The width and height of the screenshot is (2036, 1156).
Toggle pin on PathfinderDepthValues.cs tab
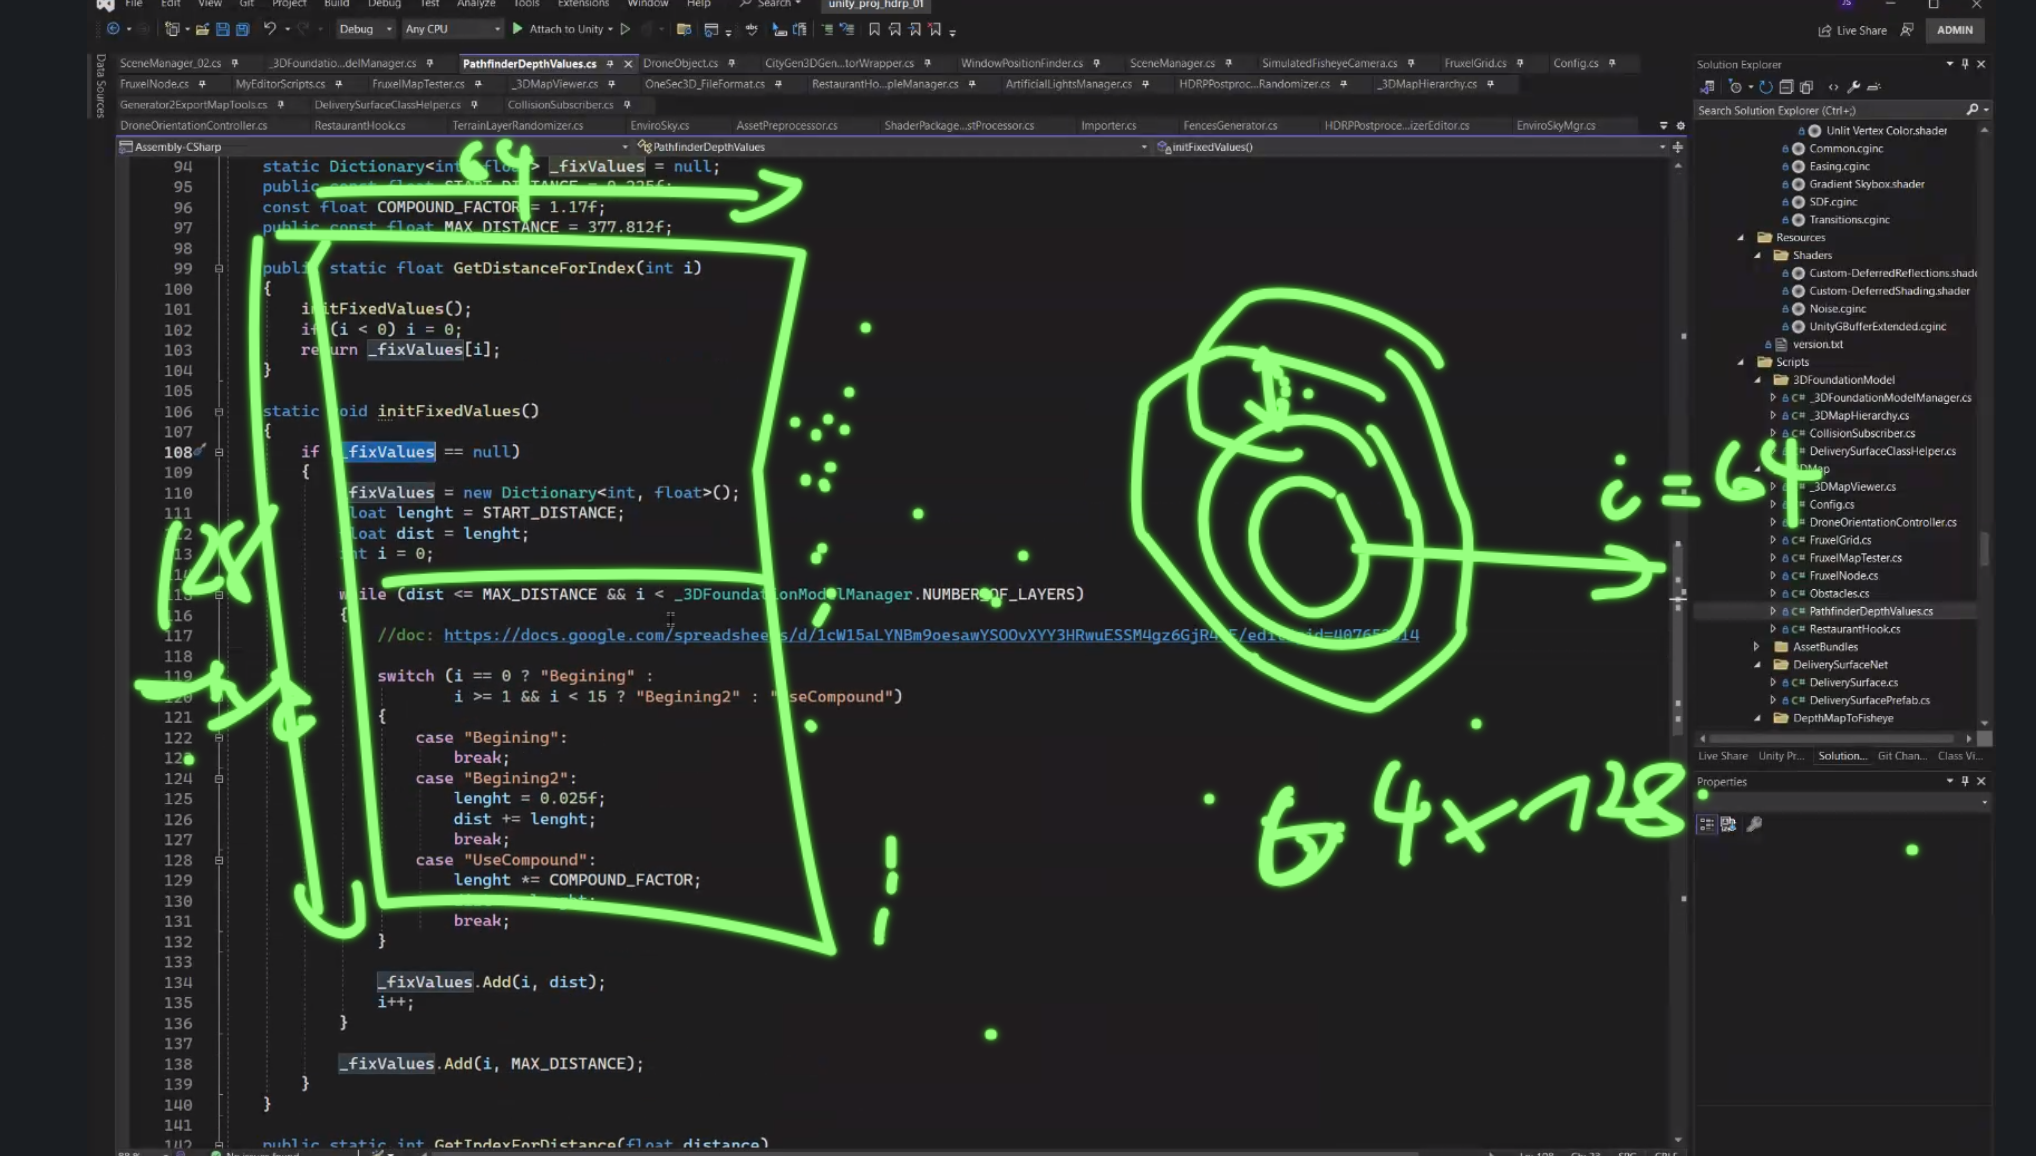coord(610,63)
